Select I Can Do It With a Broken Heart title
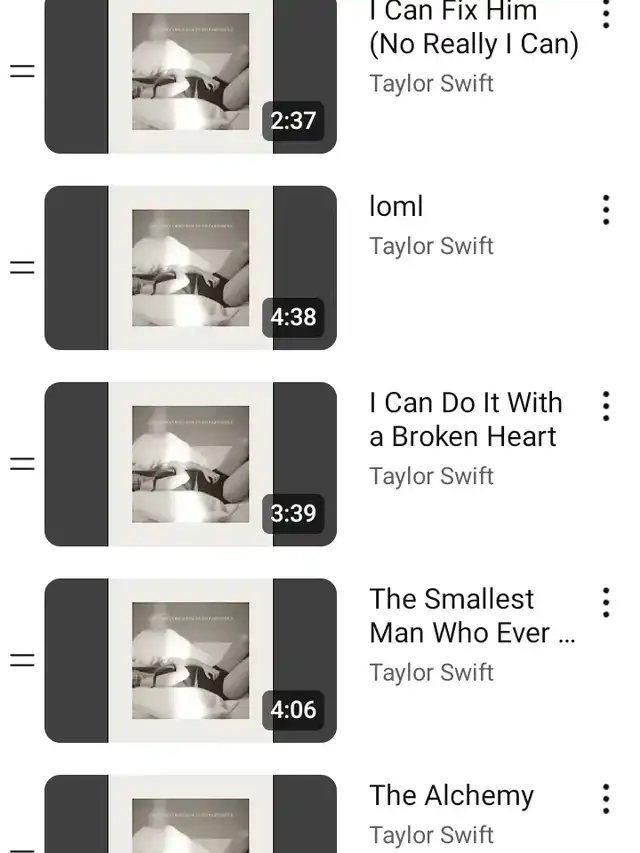This screenshot has height=853, width=640. pos(466,419)
